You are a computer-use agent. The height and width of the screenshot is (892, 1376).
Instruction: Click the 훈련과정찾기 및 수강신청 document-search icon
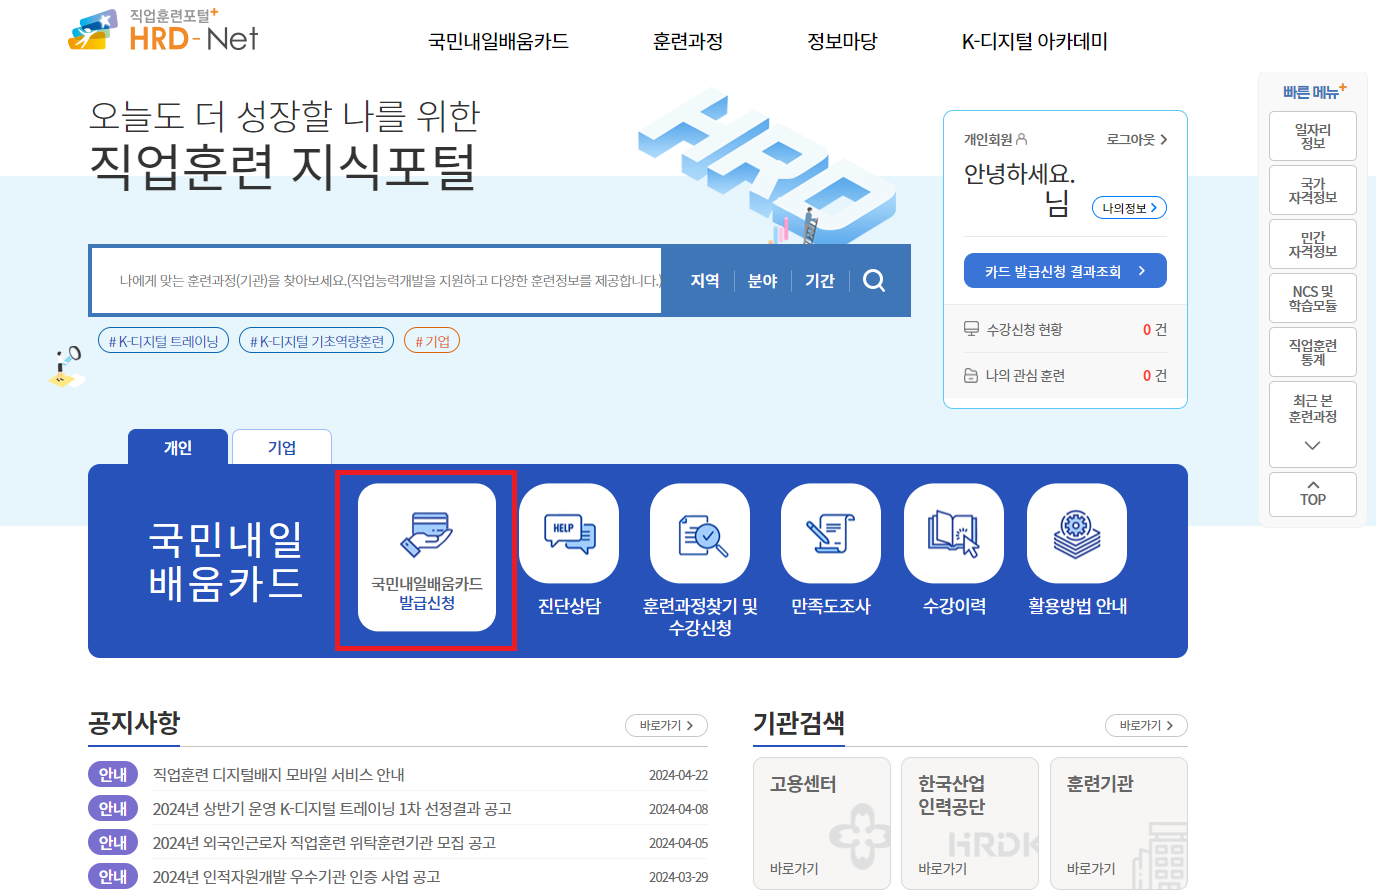[x=700, y=533]
